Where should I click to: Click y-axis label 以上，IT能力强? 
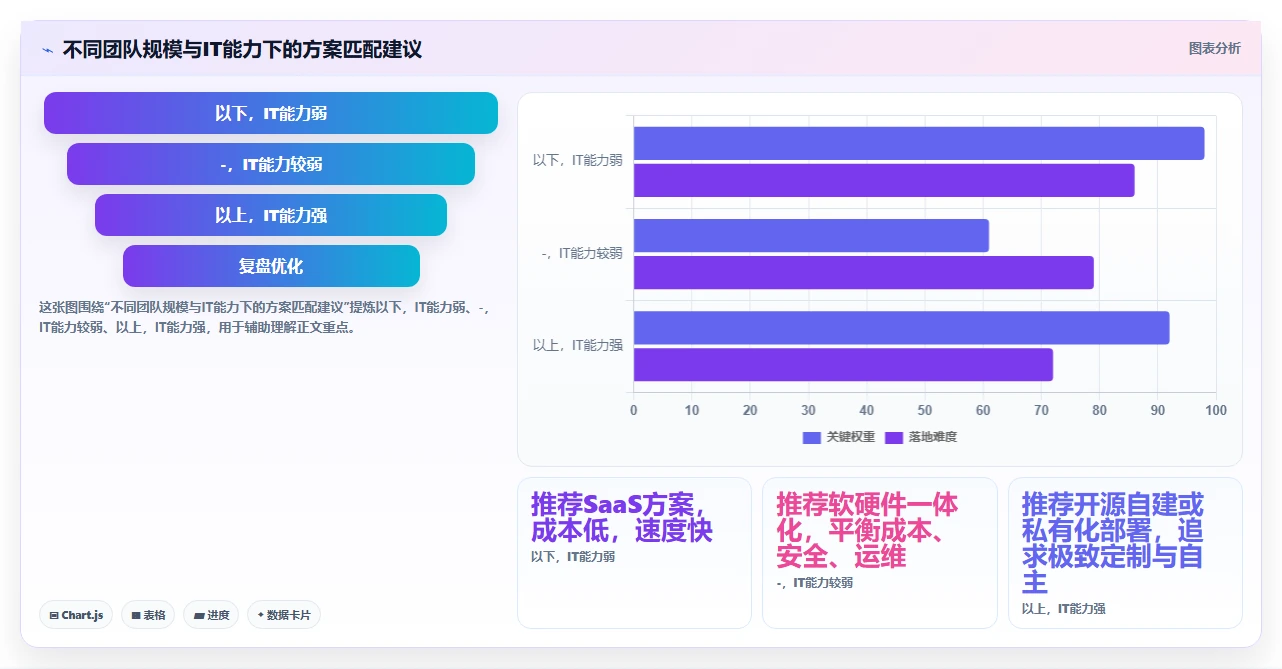[x=578, y=345]
